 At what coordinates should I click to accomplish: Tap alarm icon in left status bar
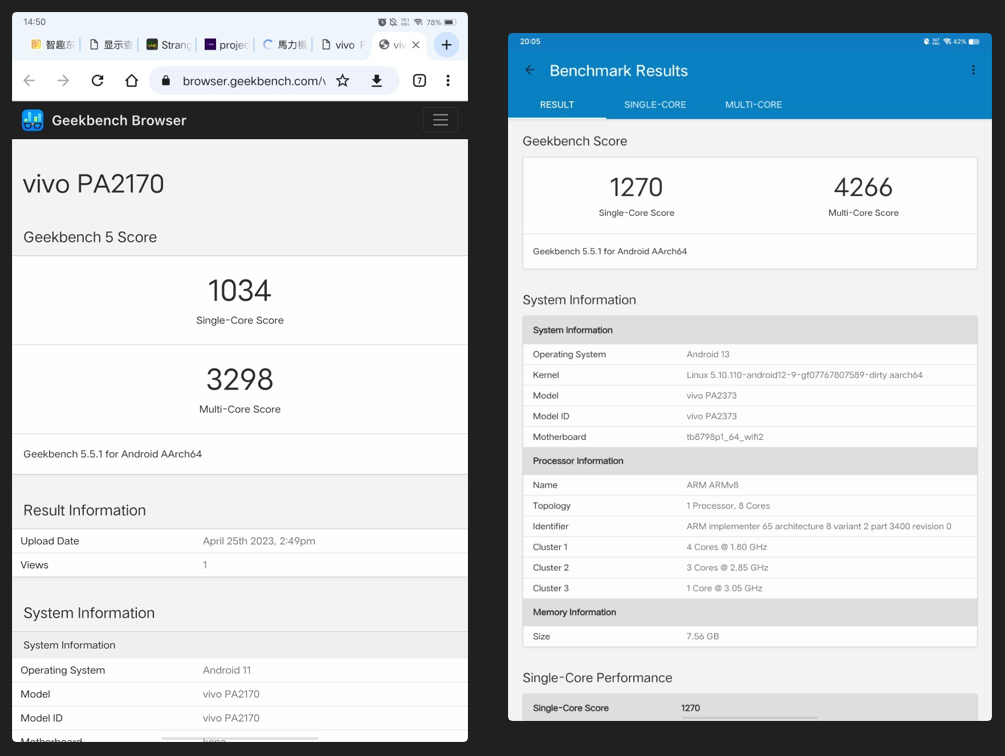point(382,22)
